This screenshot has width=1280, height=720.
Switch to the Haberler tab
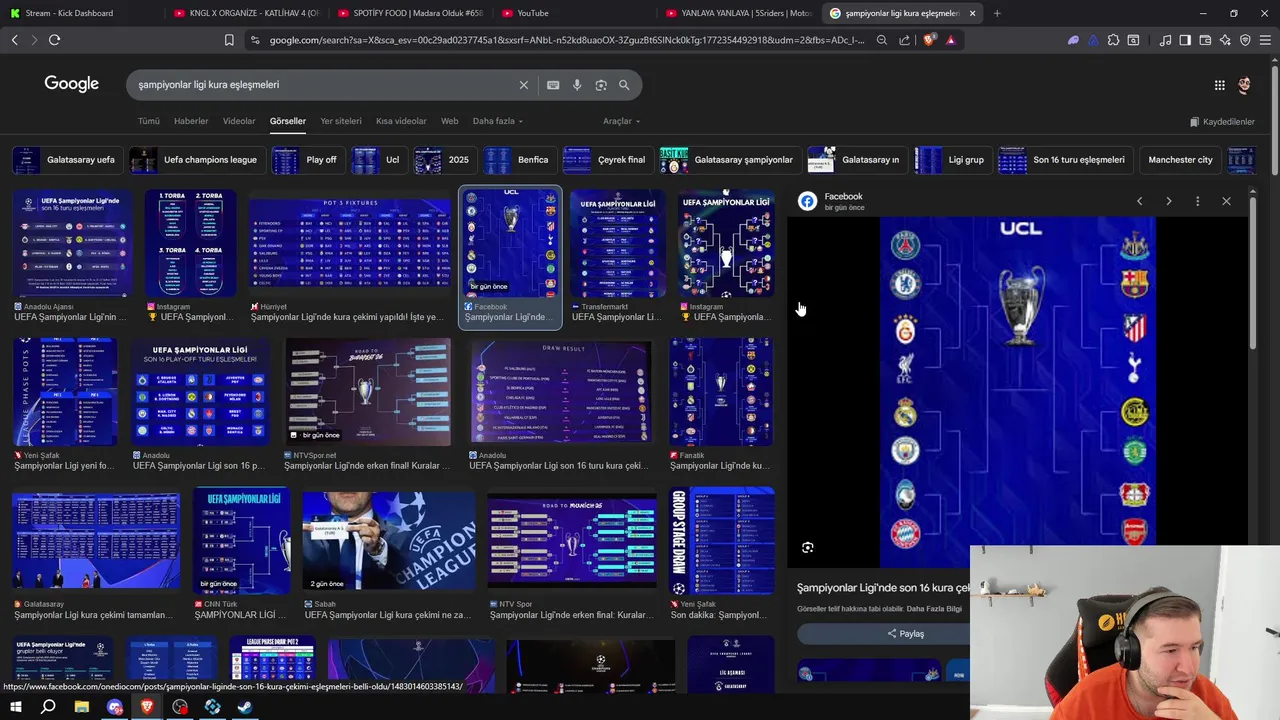[191, 121]
